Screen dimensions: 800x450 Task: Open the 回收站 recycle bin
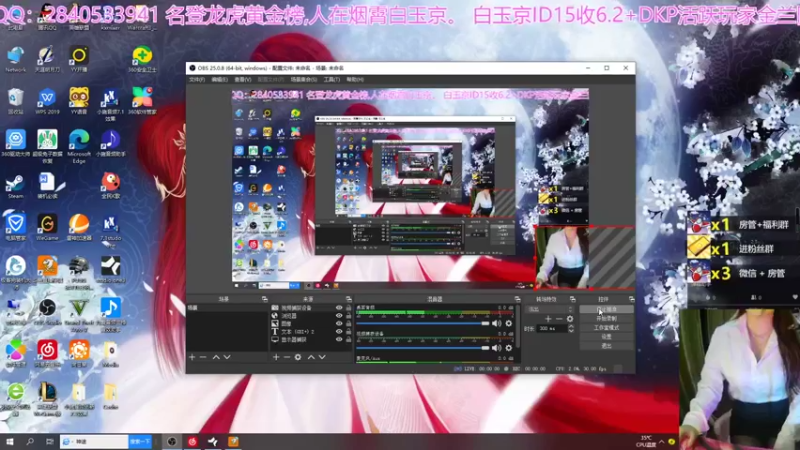click(15, 101)
